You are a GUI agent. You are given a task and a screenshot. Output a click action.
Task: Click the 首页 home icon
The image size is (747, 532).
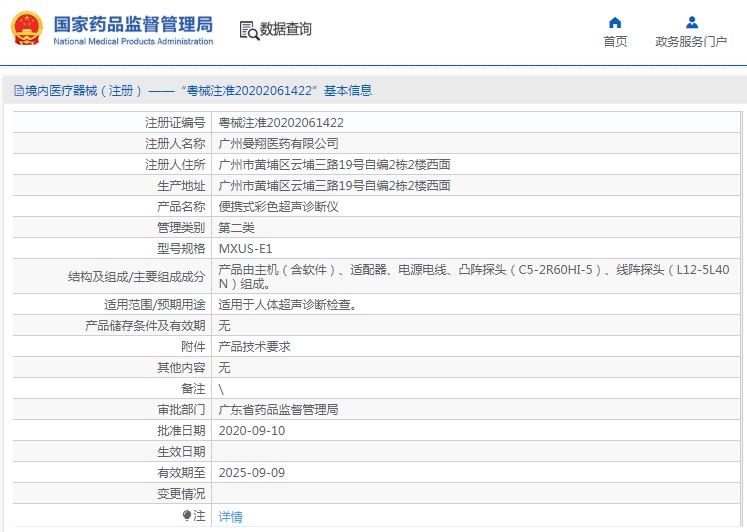pyautogui.click(x=615, y=22)
